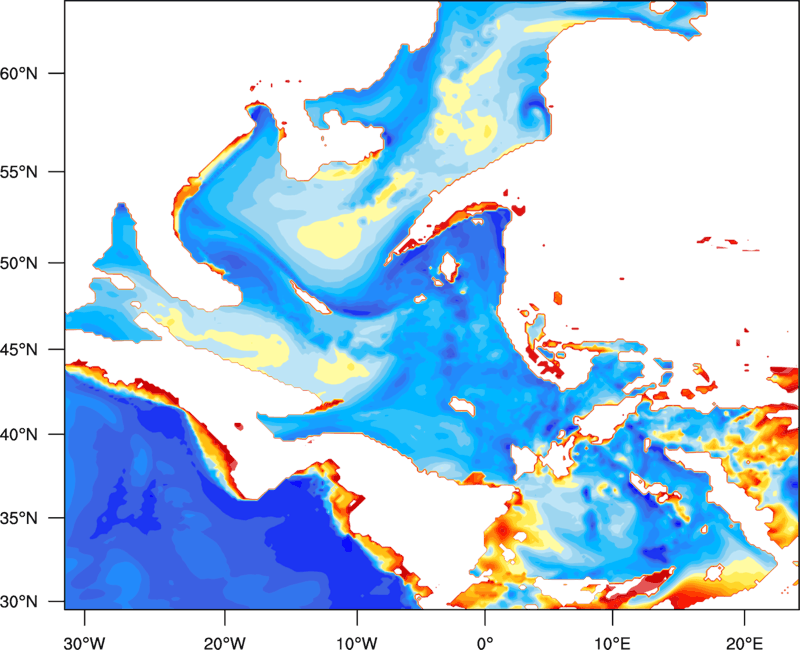
Task: Click the 50°N latitude label
Action: [x=19, y=263]
